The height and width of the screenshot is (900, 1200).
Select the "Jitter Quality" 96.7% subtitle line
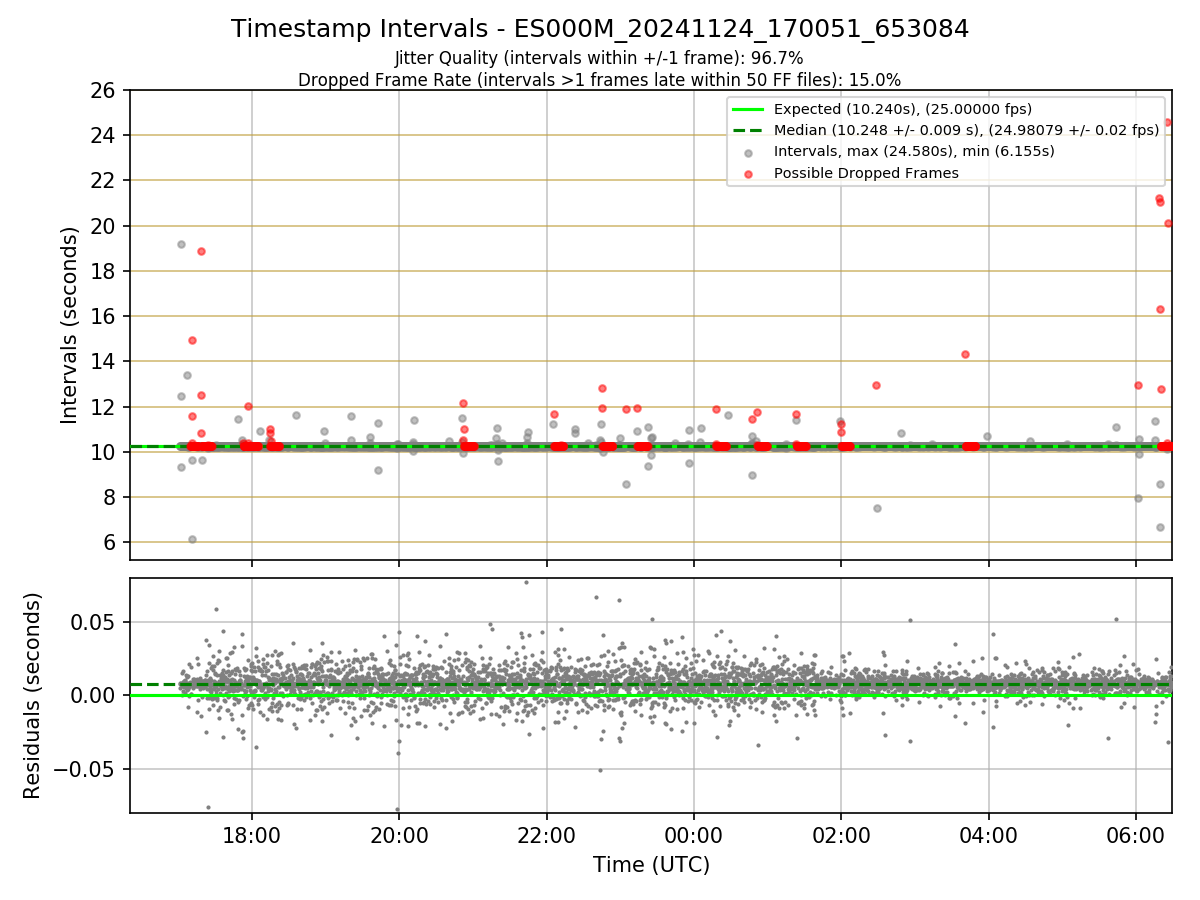(599, 58)
